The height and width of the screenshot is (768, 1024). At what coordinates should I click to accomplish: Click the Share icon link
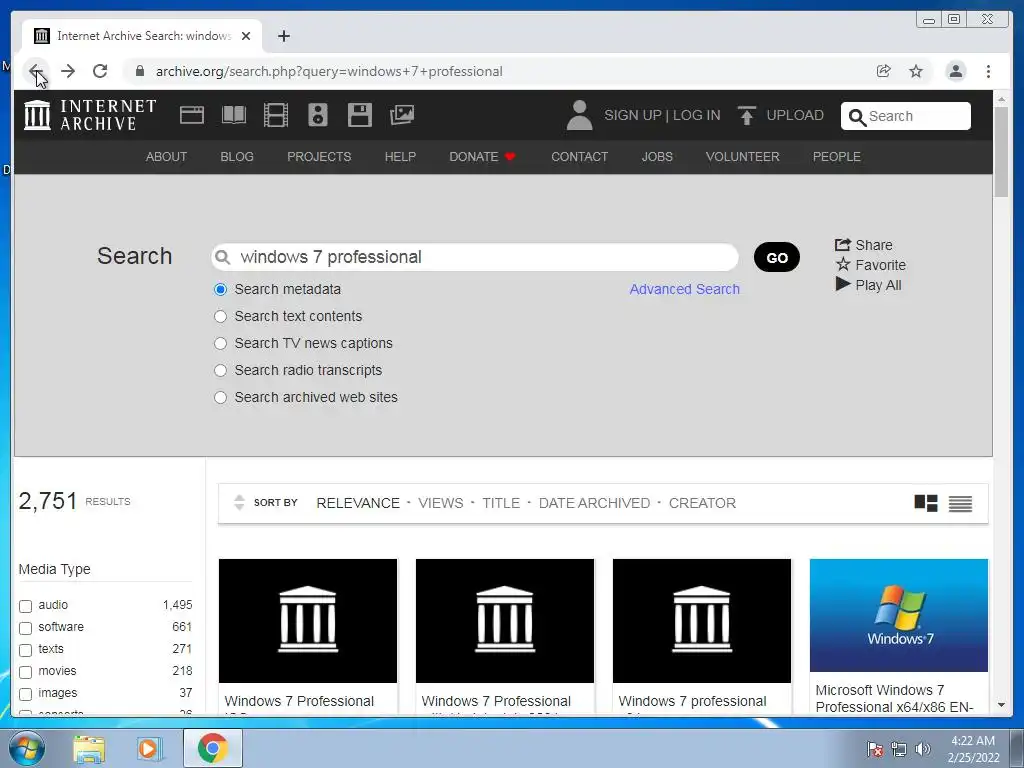click(x=863, y=245)
